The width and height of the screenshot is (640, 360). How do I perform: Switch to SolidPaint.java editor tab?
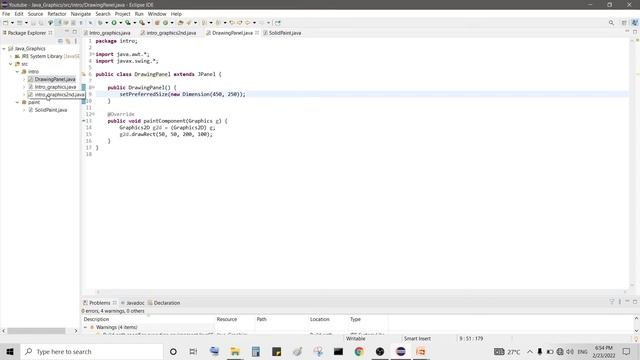282,33
